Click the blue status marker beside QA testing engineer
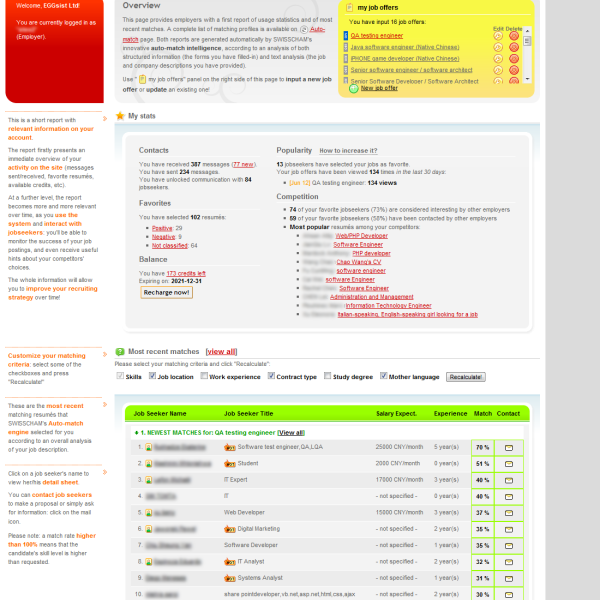This screenshot has width=600, height=600. [x=346, y=36]
